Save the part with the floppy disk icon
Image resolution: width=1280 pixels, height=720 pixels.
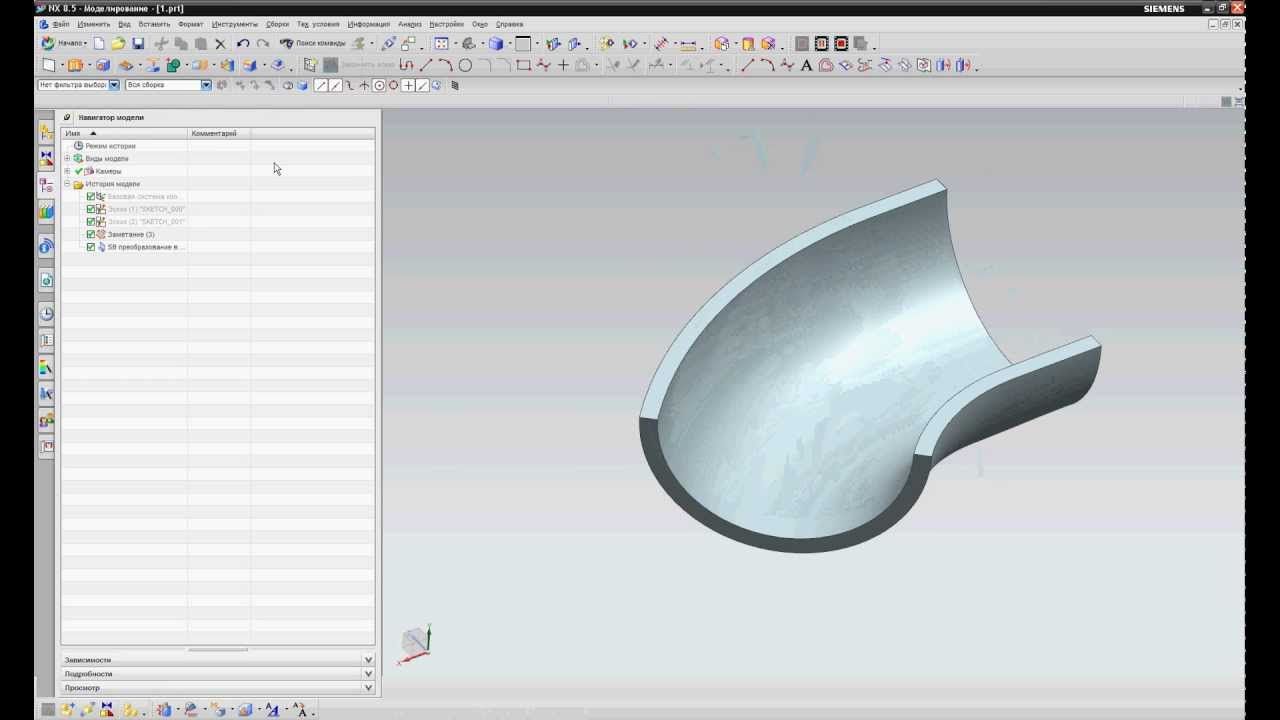(138, 44)
